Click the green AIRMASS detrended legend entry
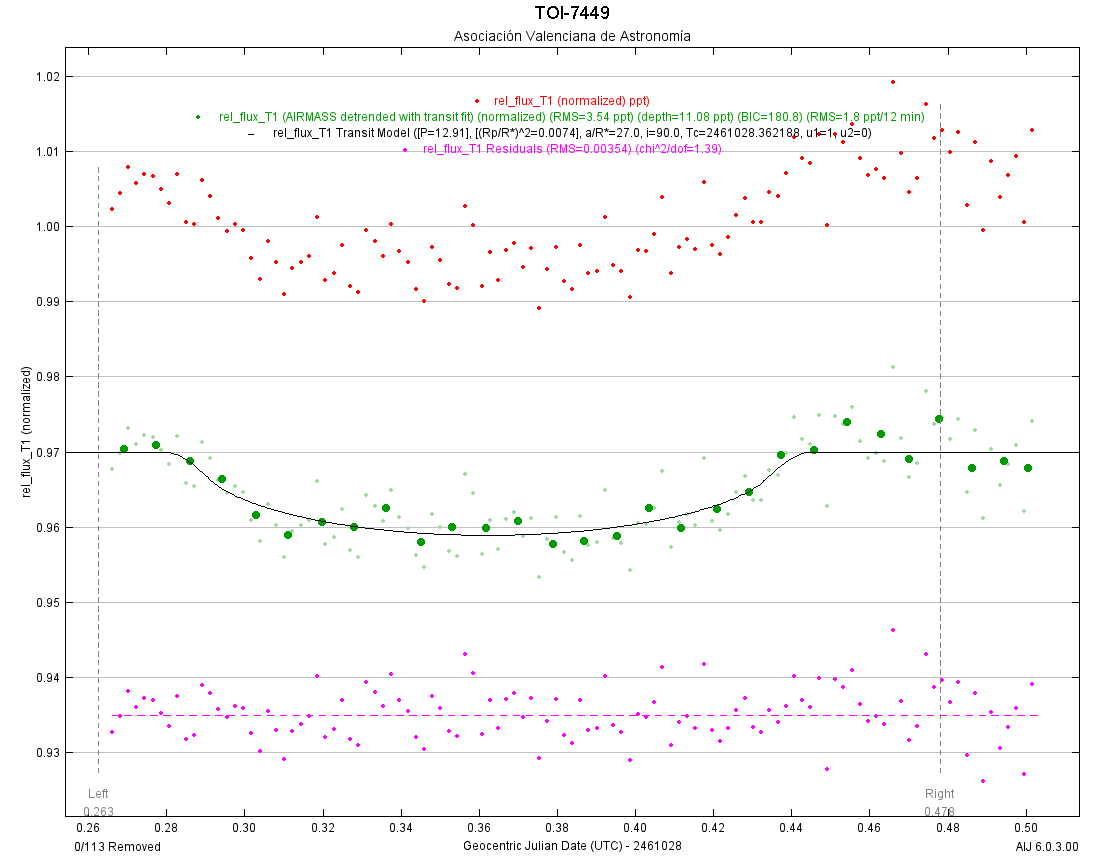Screen dimensions: 1097x858 pyautogui.click(x=571, y=117)
